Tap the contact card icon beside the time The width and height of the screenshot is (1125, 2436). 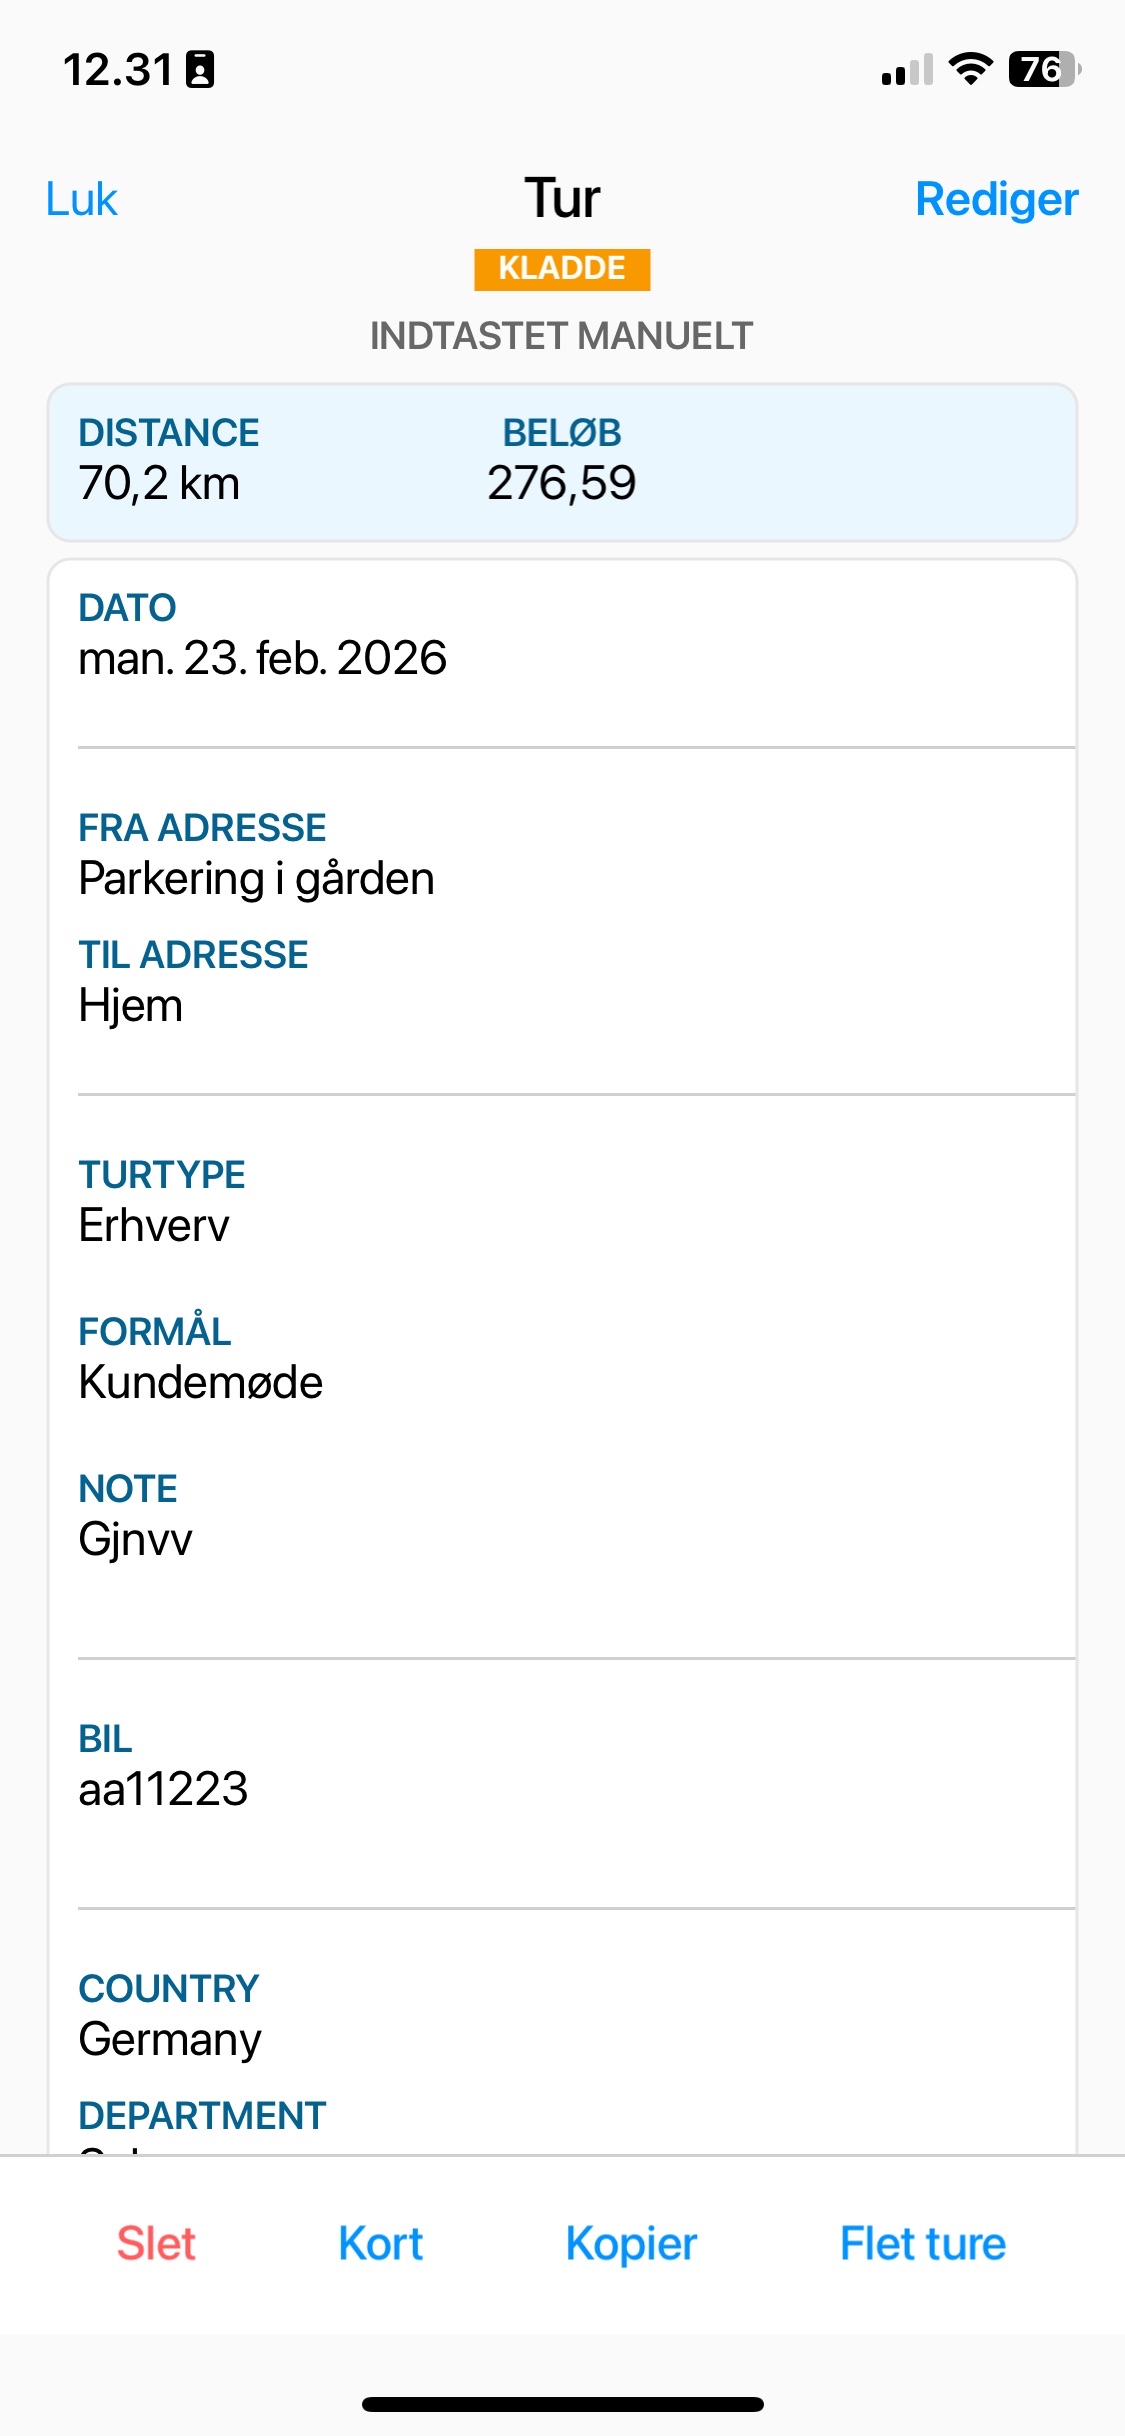(200, 69)
